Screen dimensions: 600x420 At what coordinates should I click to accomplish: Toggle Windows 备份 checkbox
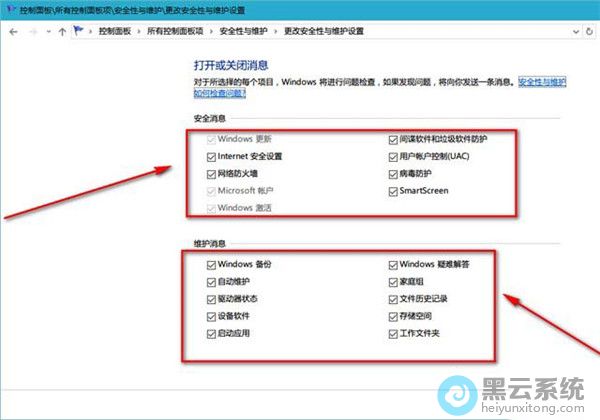(x=211, y=265)
